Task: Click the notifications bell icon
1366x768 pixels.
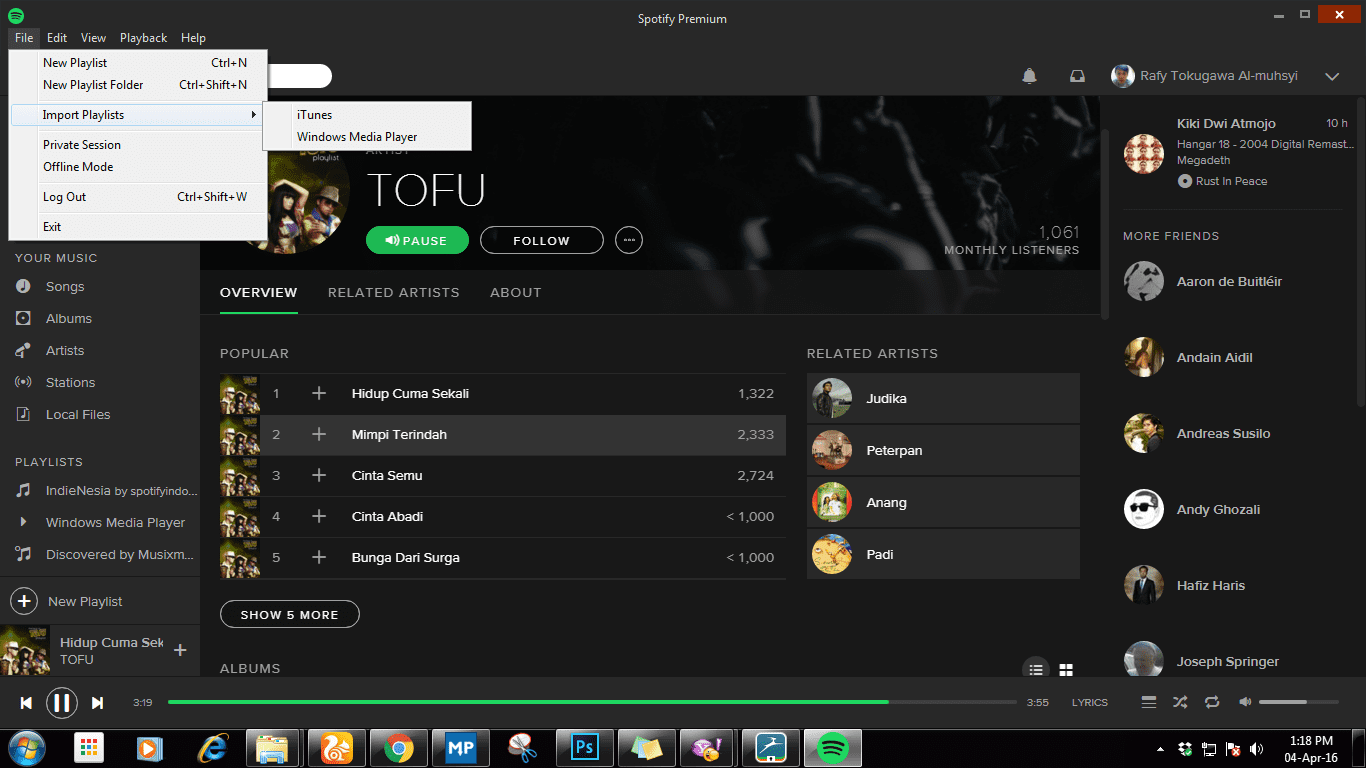Action: pyautogui.click(x=1029, y=76)
